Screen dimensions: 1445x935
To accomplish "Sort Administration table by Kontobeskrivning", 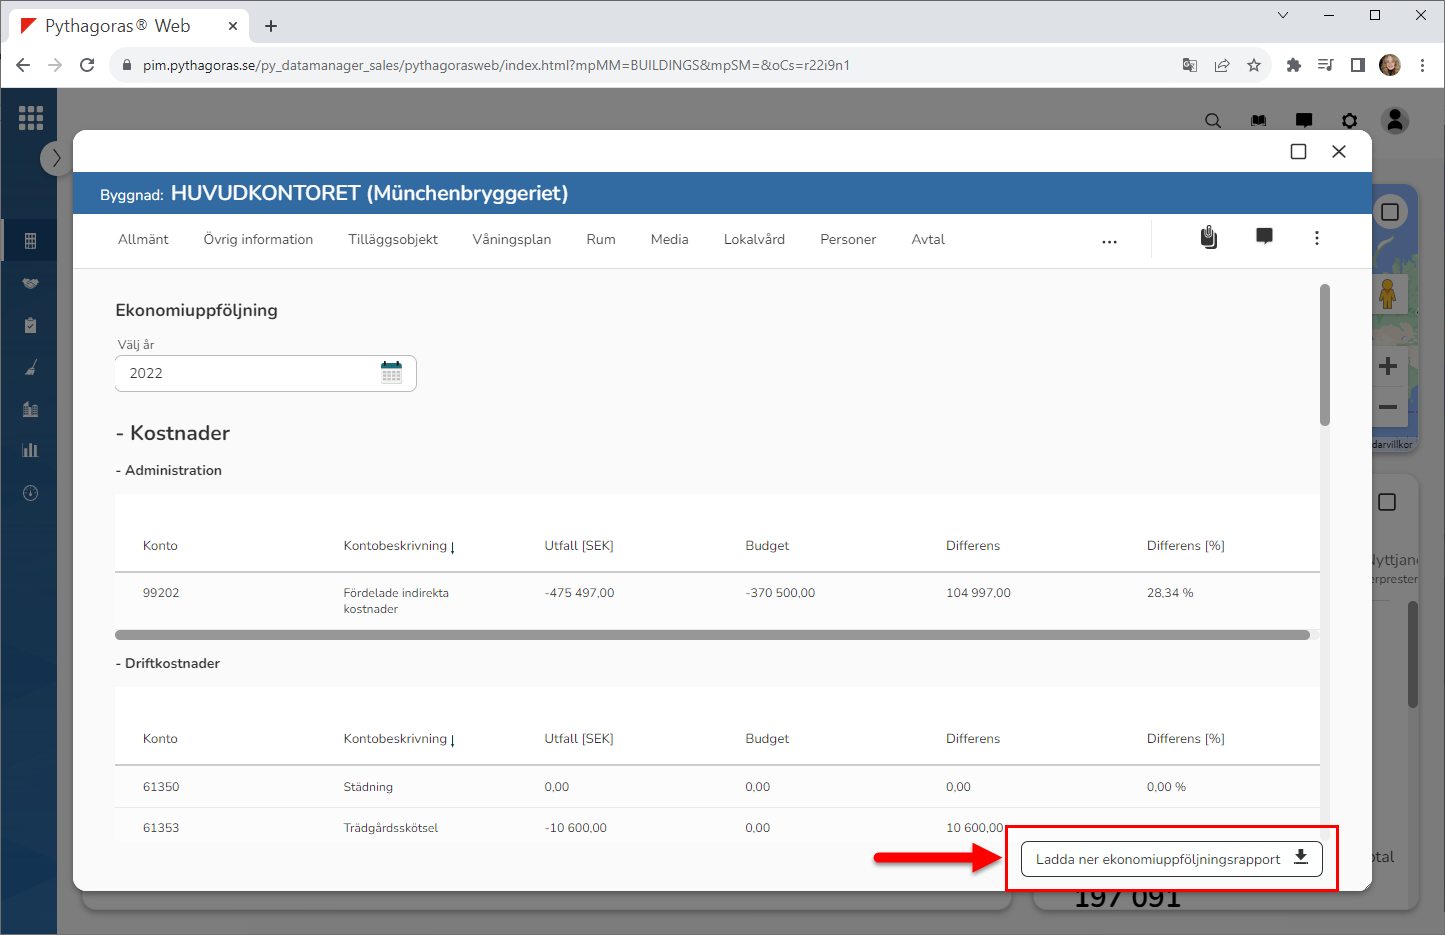I will pos(396,546).
